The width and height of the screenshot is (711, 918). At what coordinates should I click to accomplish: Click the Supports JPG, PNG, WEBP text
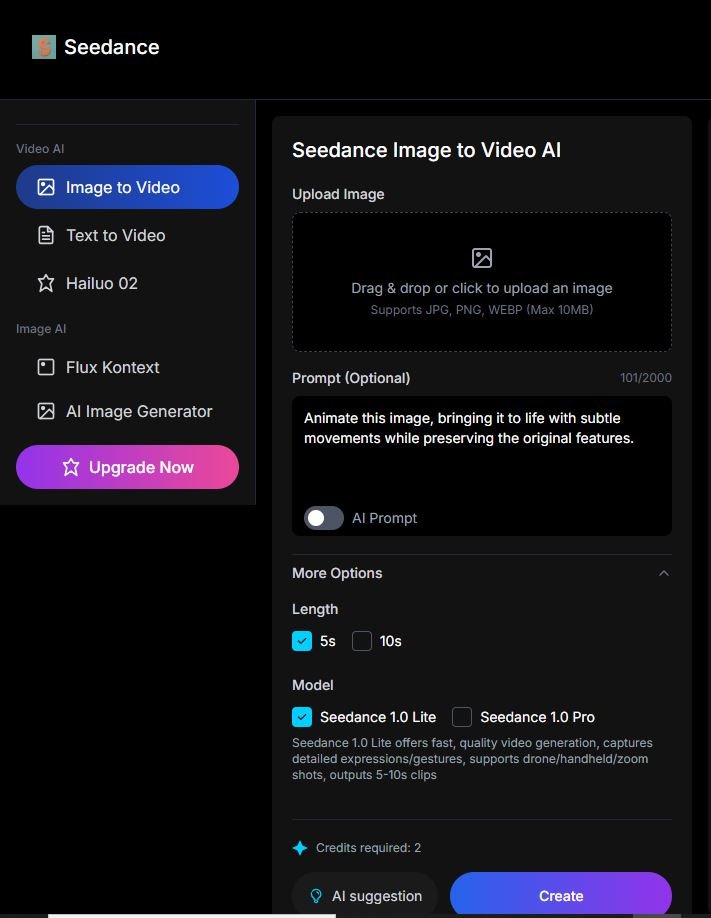click(482, 310)
